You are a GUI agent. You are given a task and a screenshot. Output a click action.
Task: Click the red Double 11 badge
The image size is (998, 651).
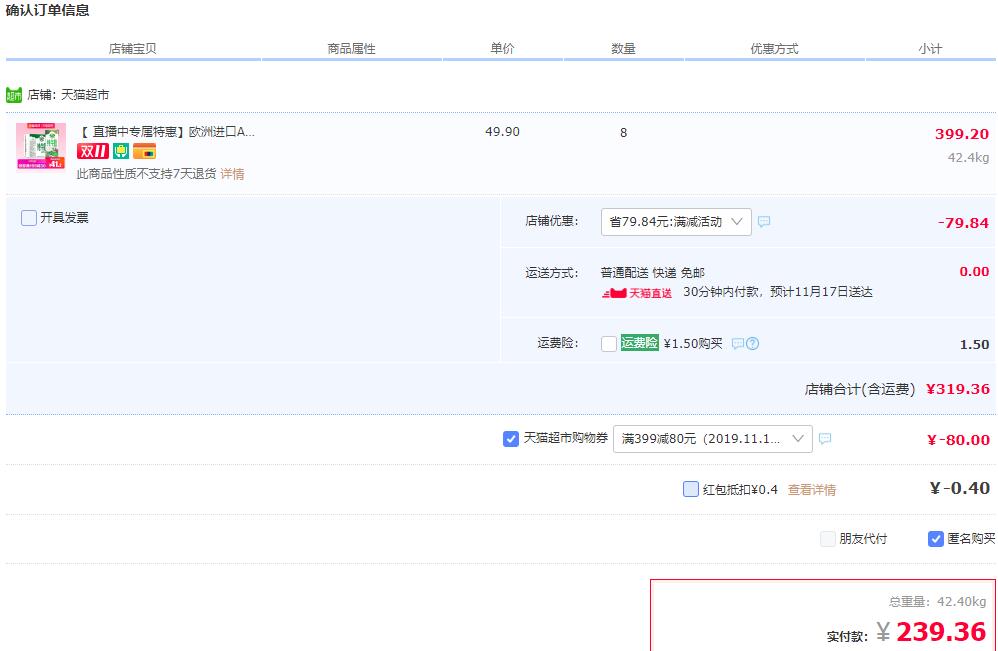click(93, 151)
